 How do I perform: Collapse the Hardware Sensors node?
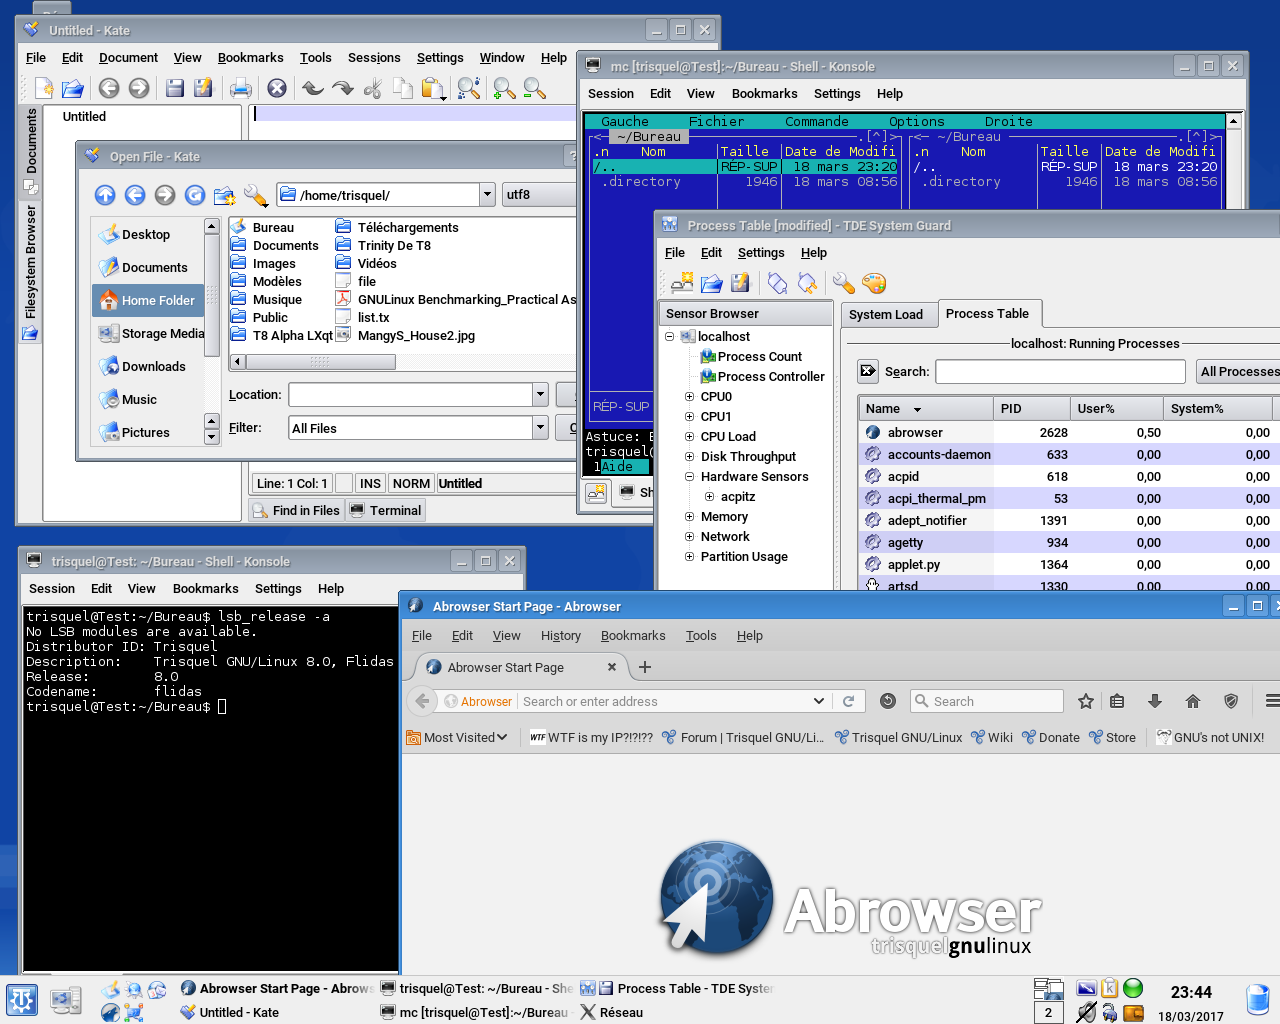[689, 477]
